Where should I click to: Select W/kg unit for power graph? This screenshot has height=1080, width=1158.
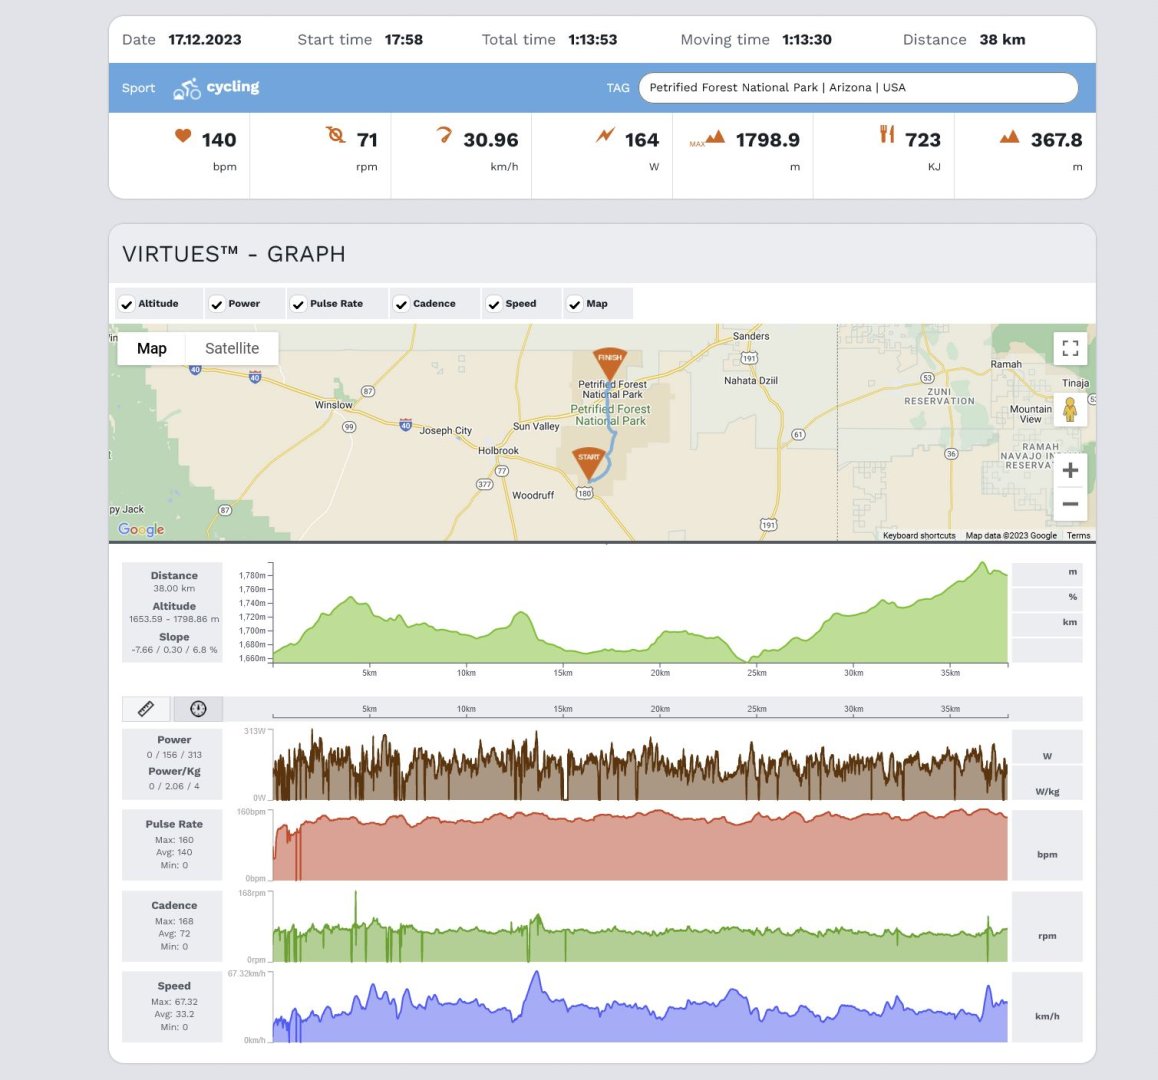click(x=1047, y=791)
